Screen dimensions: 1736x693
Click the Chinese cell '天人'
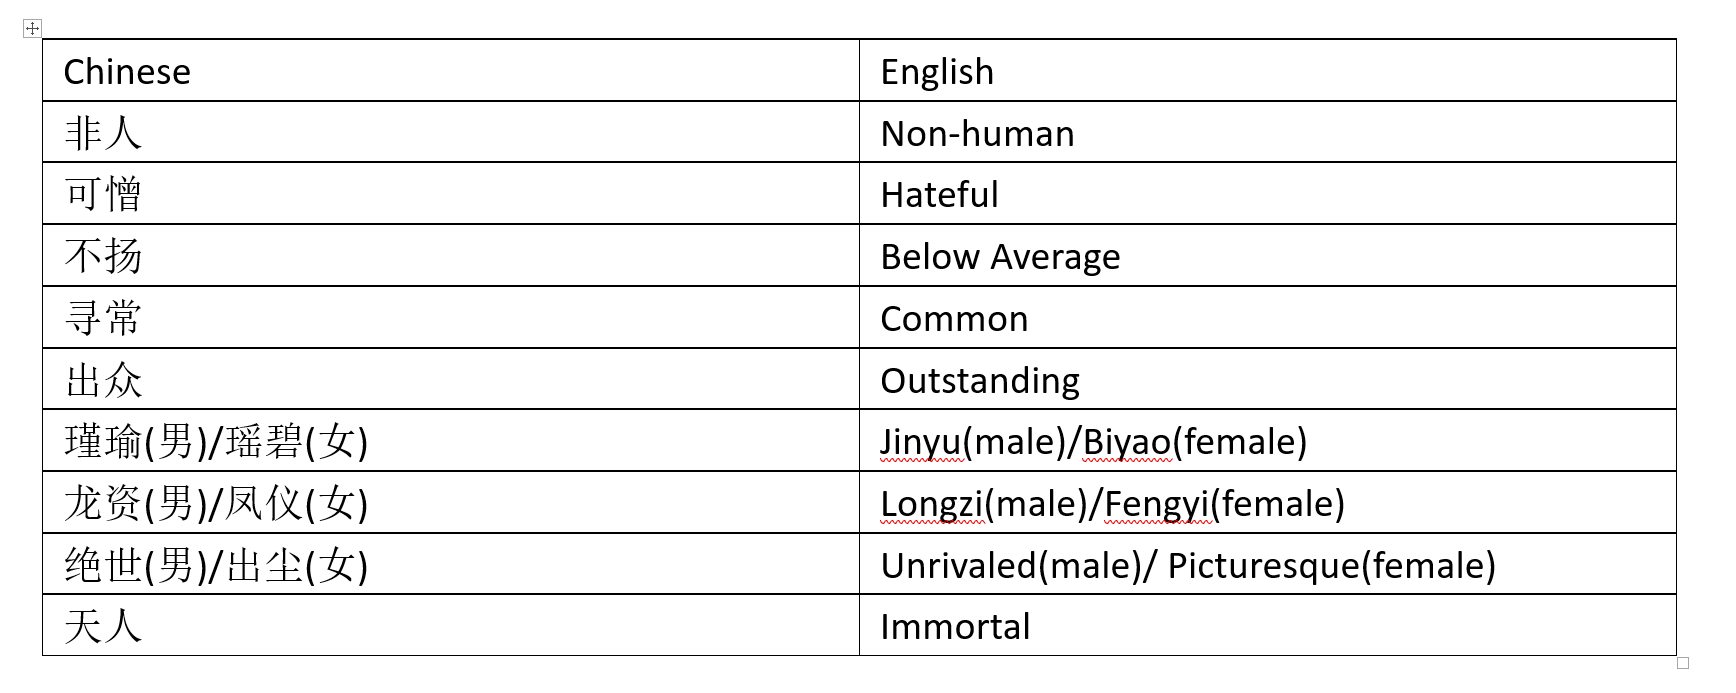click(x=103, y=627)
